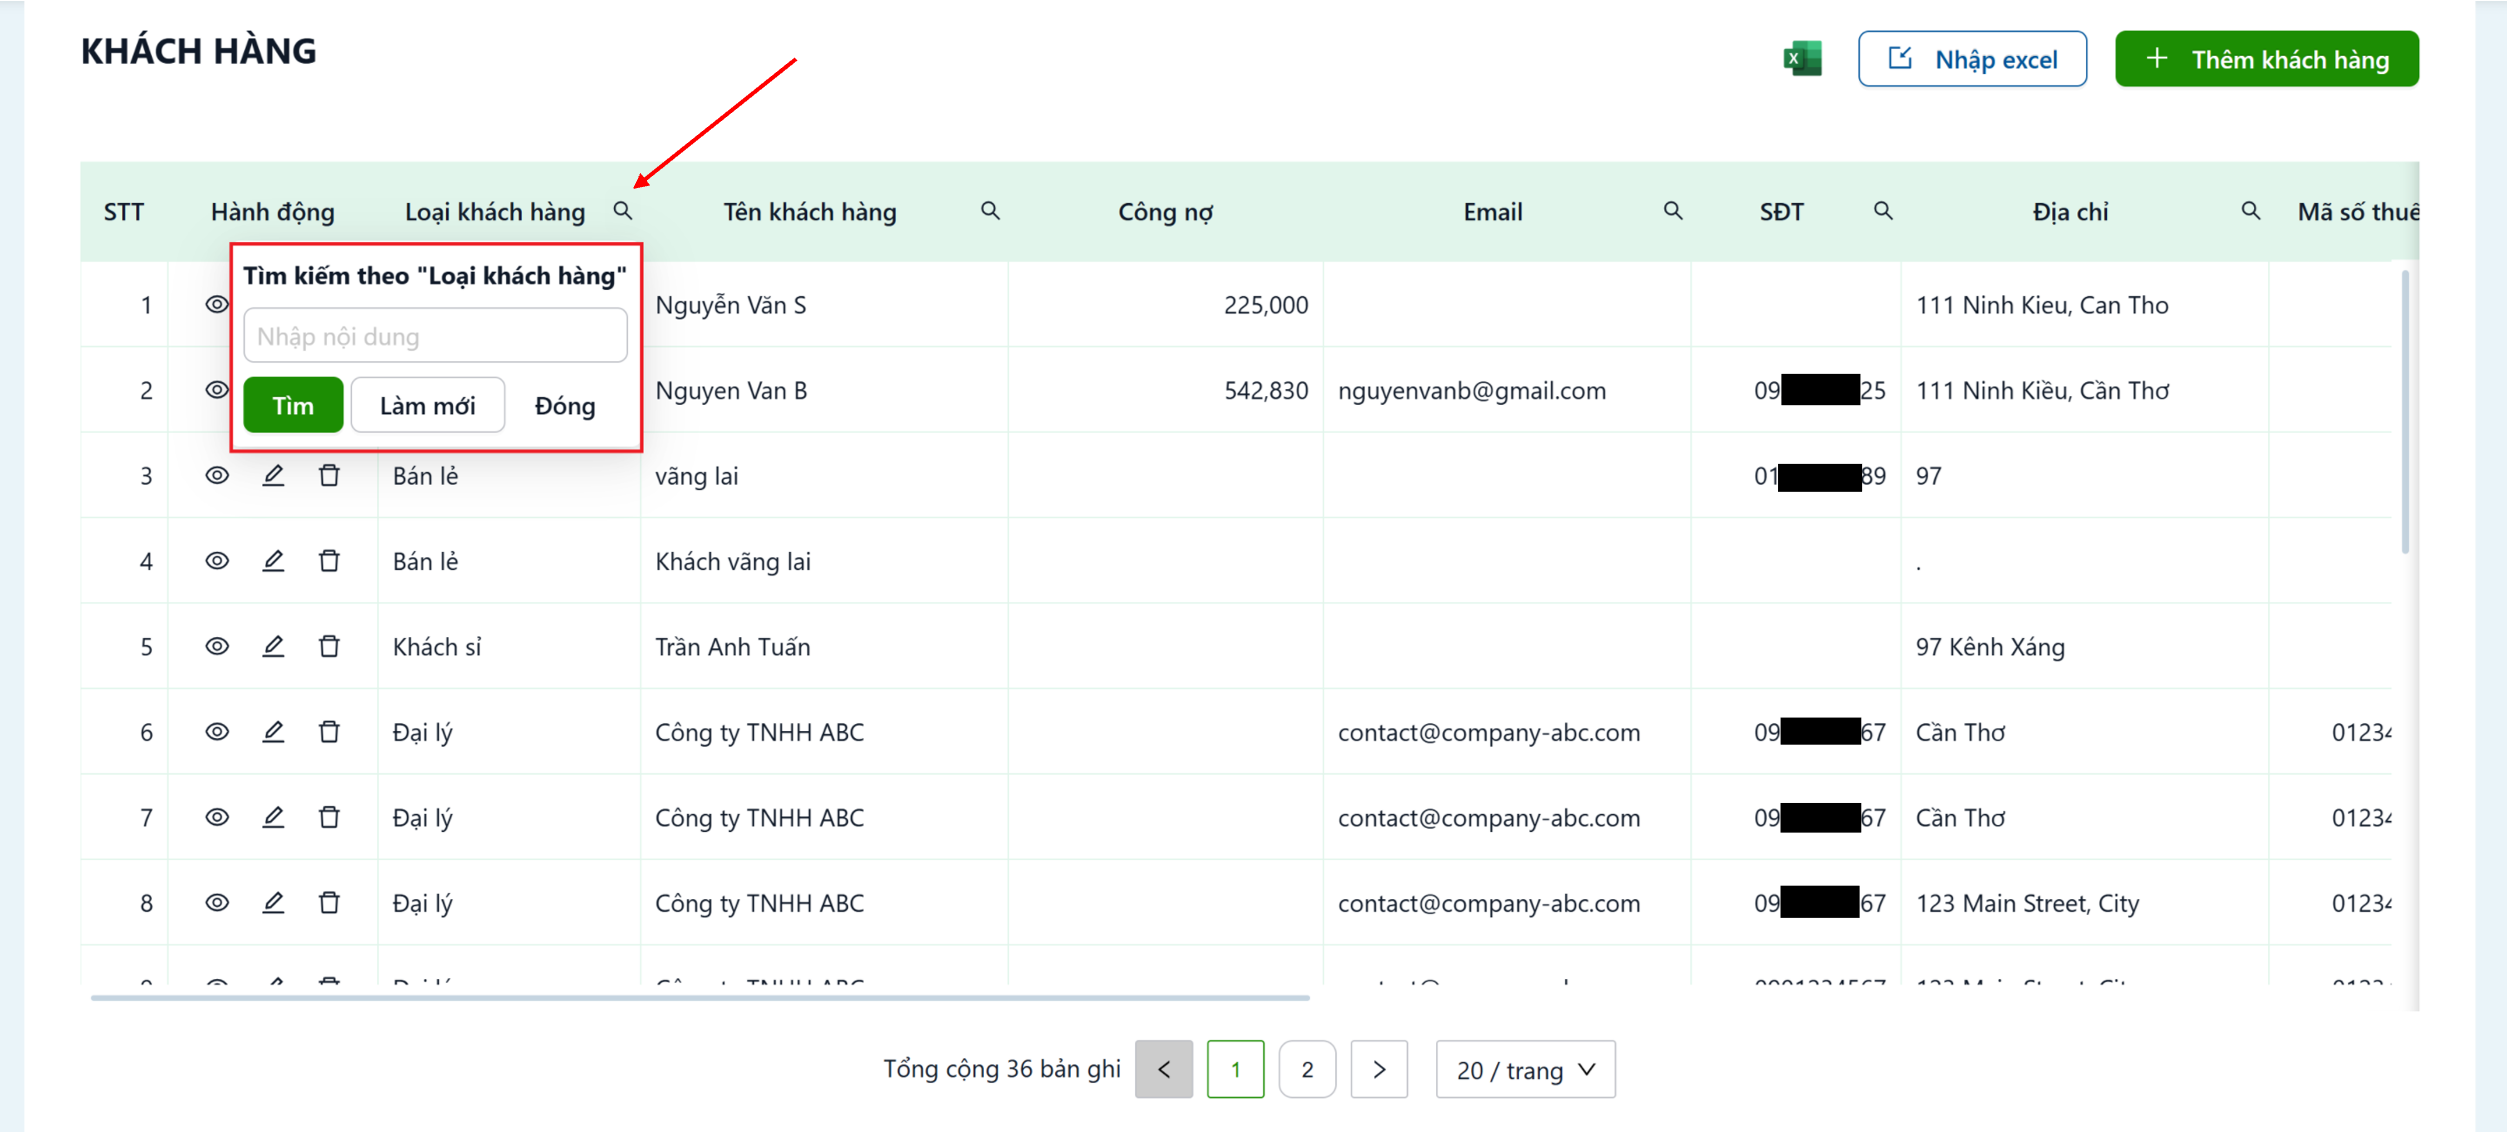Open search filter for Tên khách hàng column
The width and height of the screenshot is (2507, 1132).
990,211
